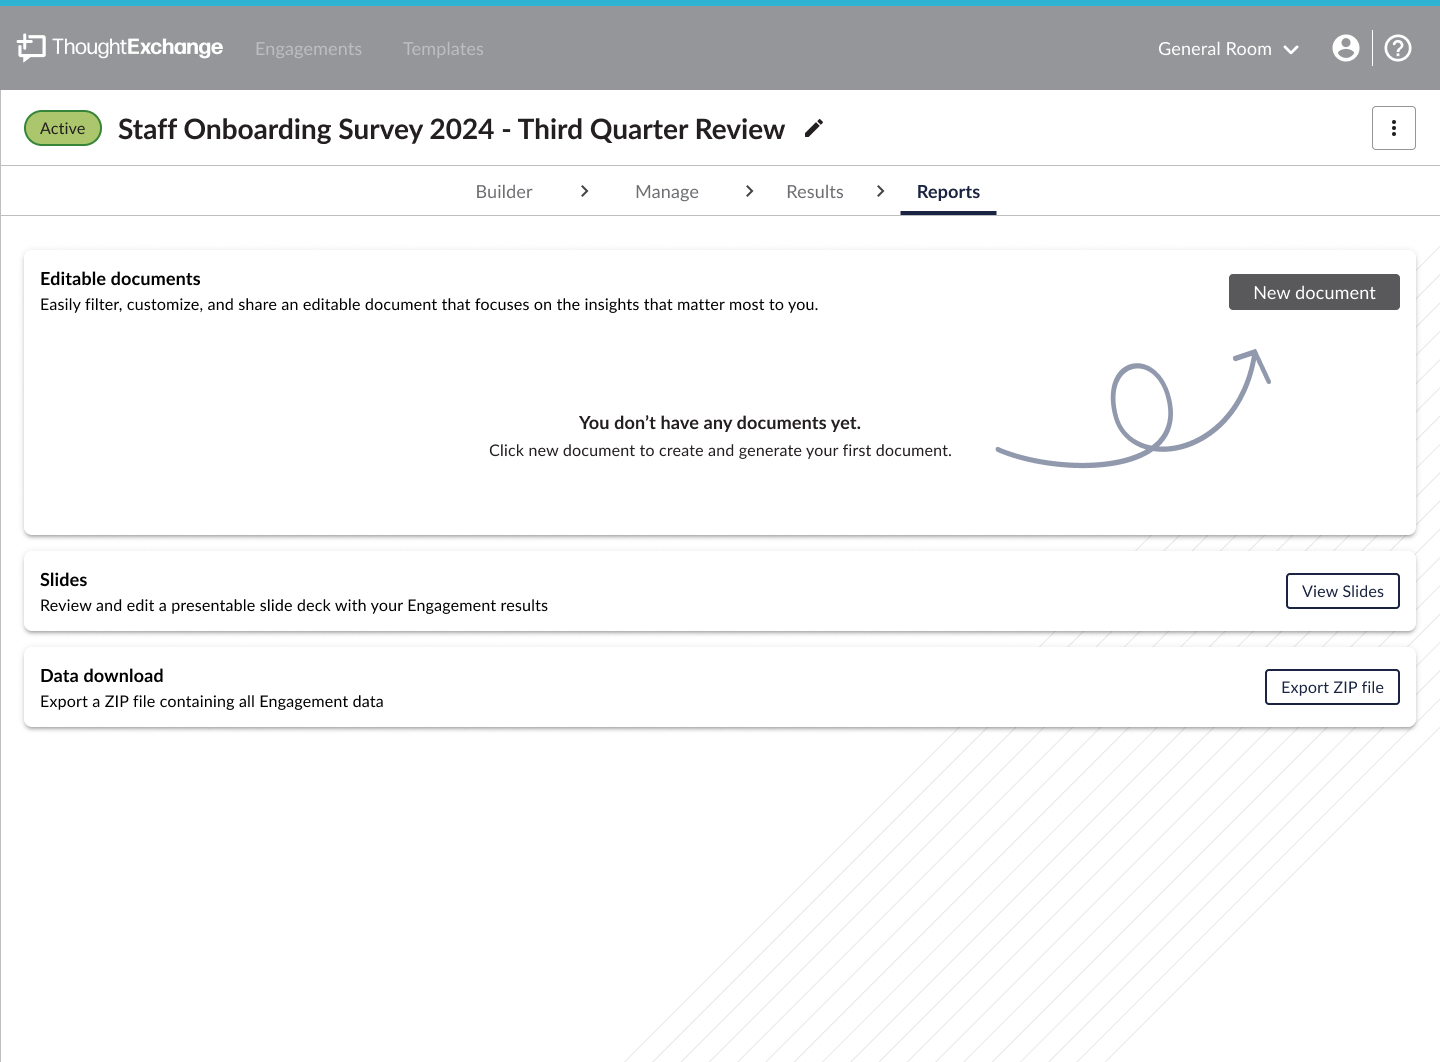
Task: Open the three-dot more options menu
Action: 1393,128
